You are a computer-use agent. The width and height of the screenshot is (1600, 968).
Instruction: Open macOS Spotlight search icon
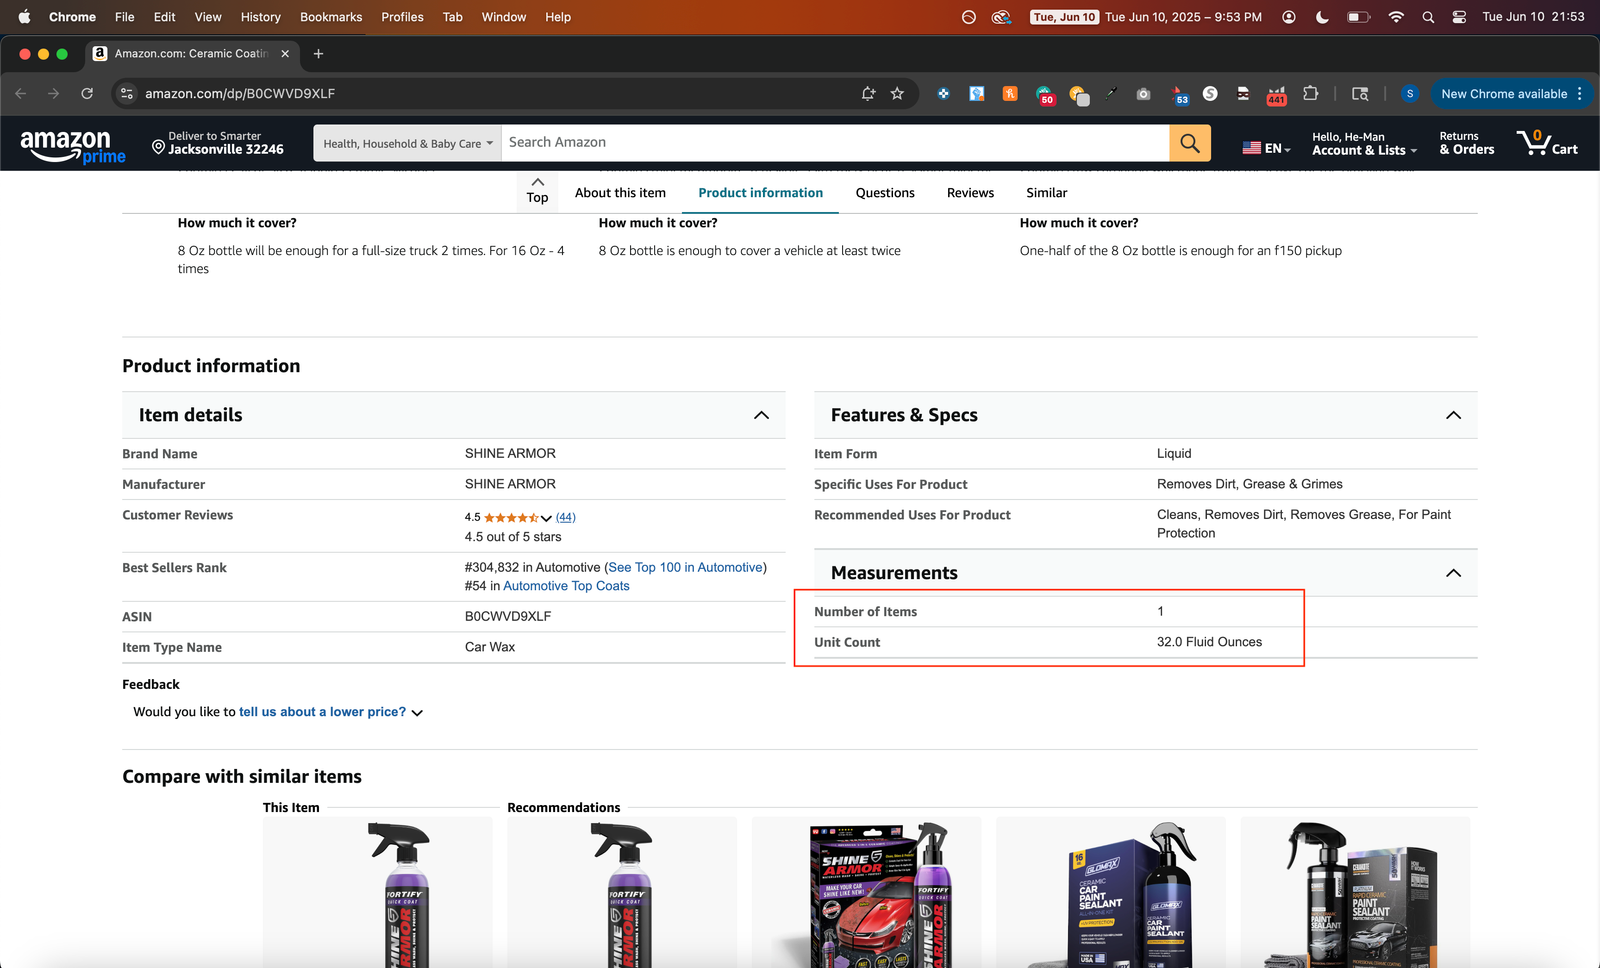(x=1428, y=17)
